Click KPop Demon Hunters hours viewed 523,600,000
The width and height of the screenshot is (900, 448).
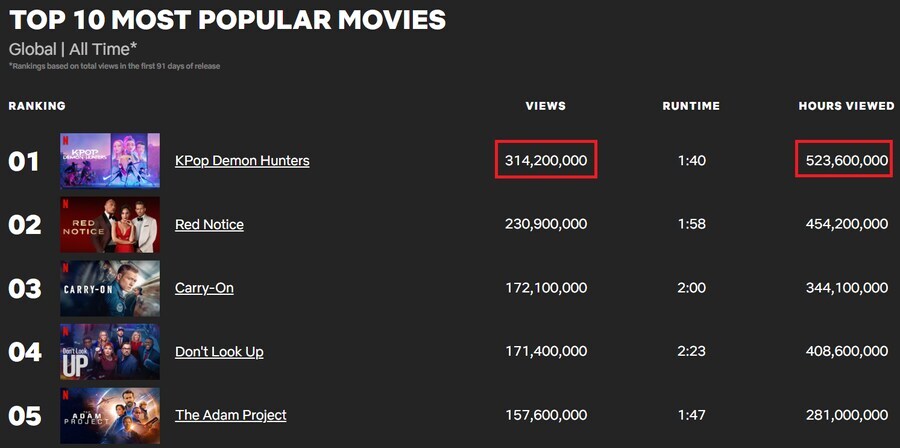[x=846, y=161]
